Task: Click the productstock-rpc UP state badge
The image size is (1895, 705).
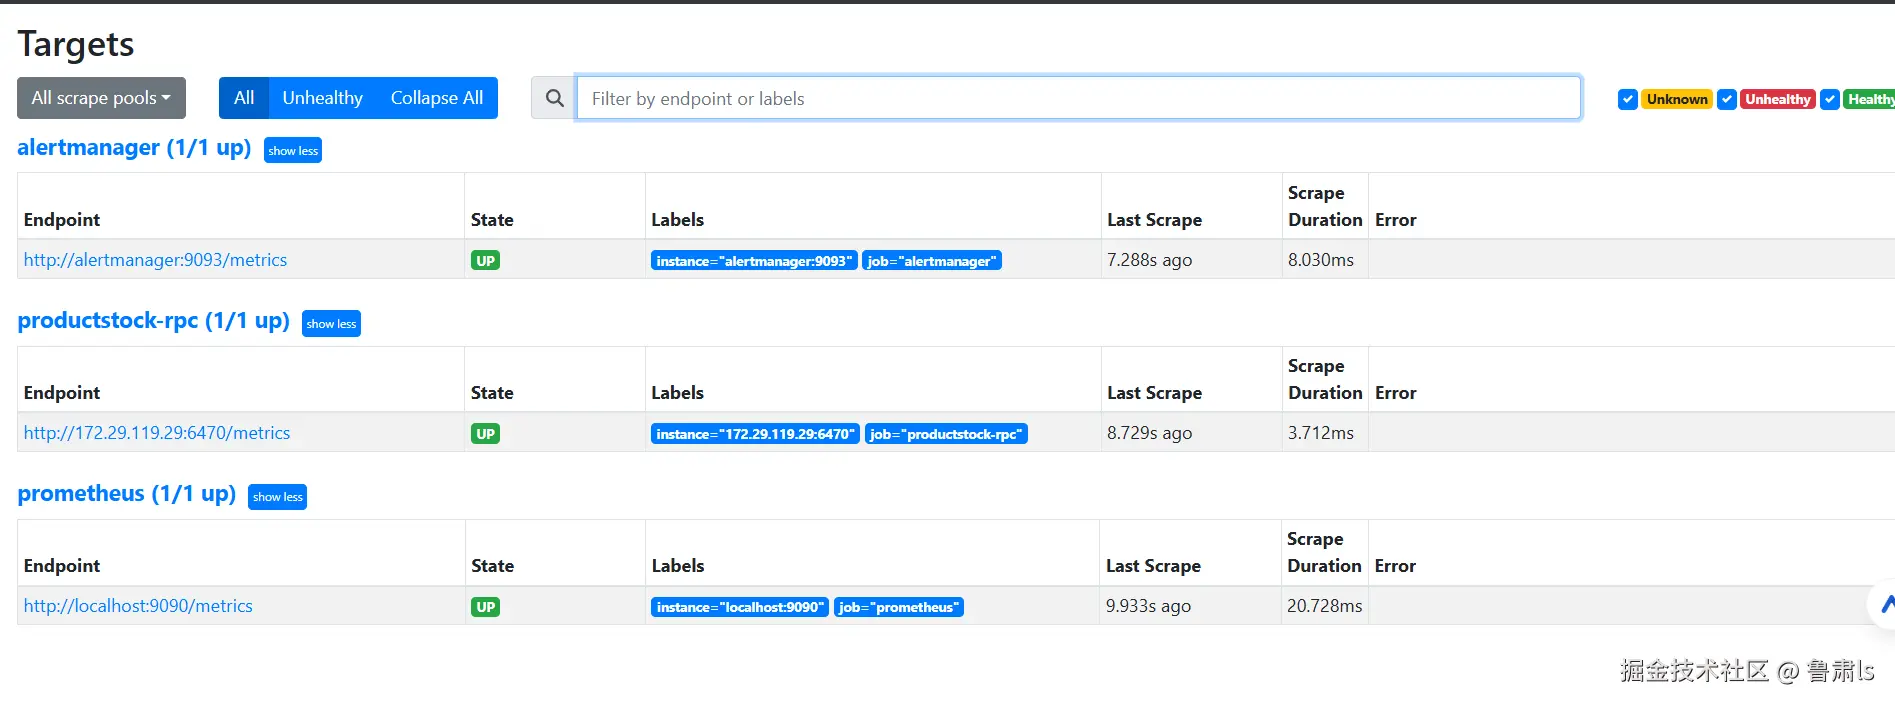Action: (485, 434)
